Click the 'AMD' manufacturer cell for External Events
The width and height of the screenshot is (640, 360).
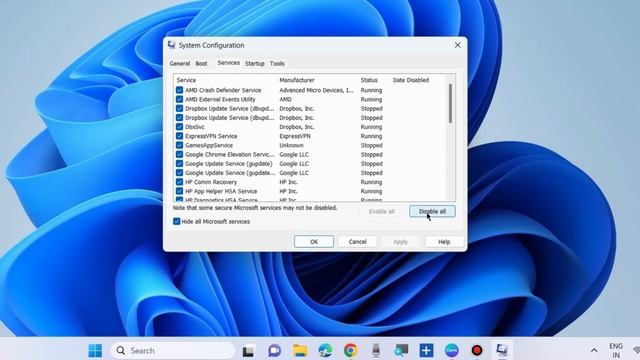[x=285, y=99]
